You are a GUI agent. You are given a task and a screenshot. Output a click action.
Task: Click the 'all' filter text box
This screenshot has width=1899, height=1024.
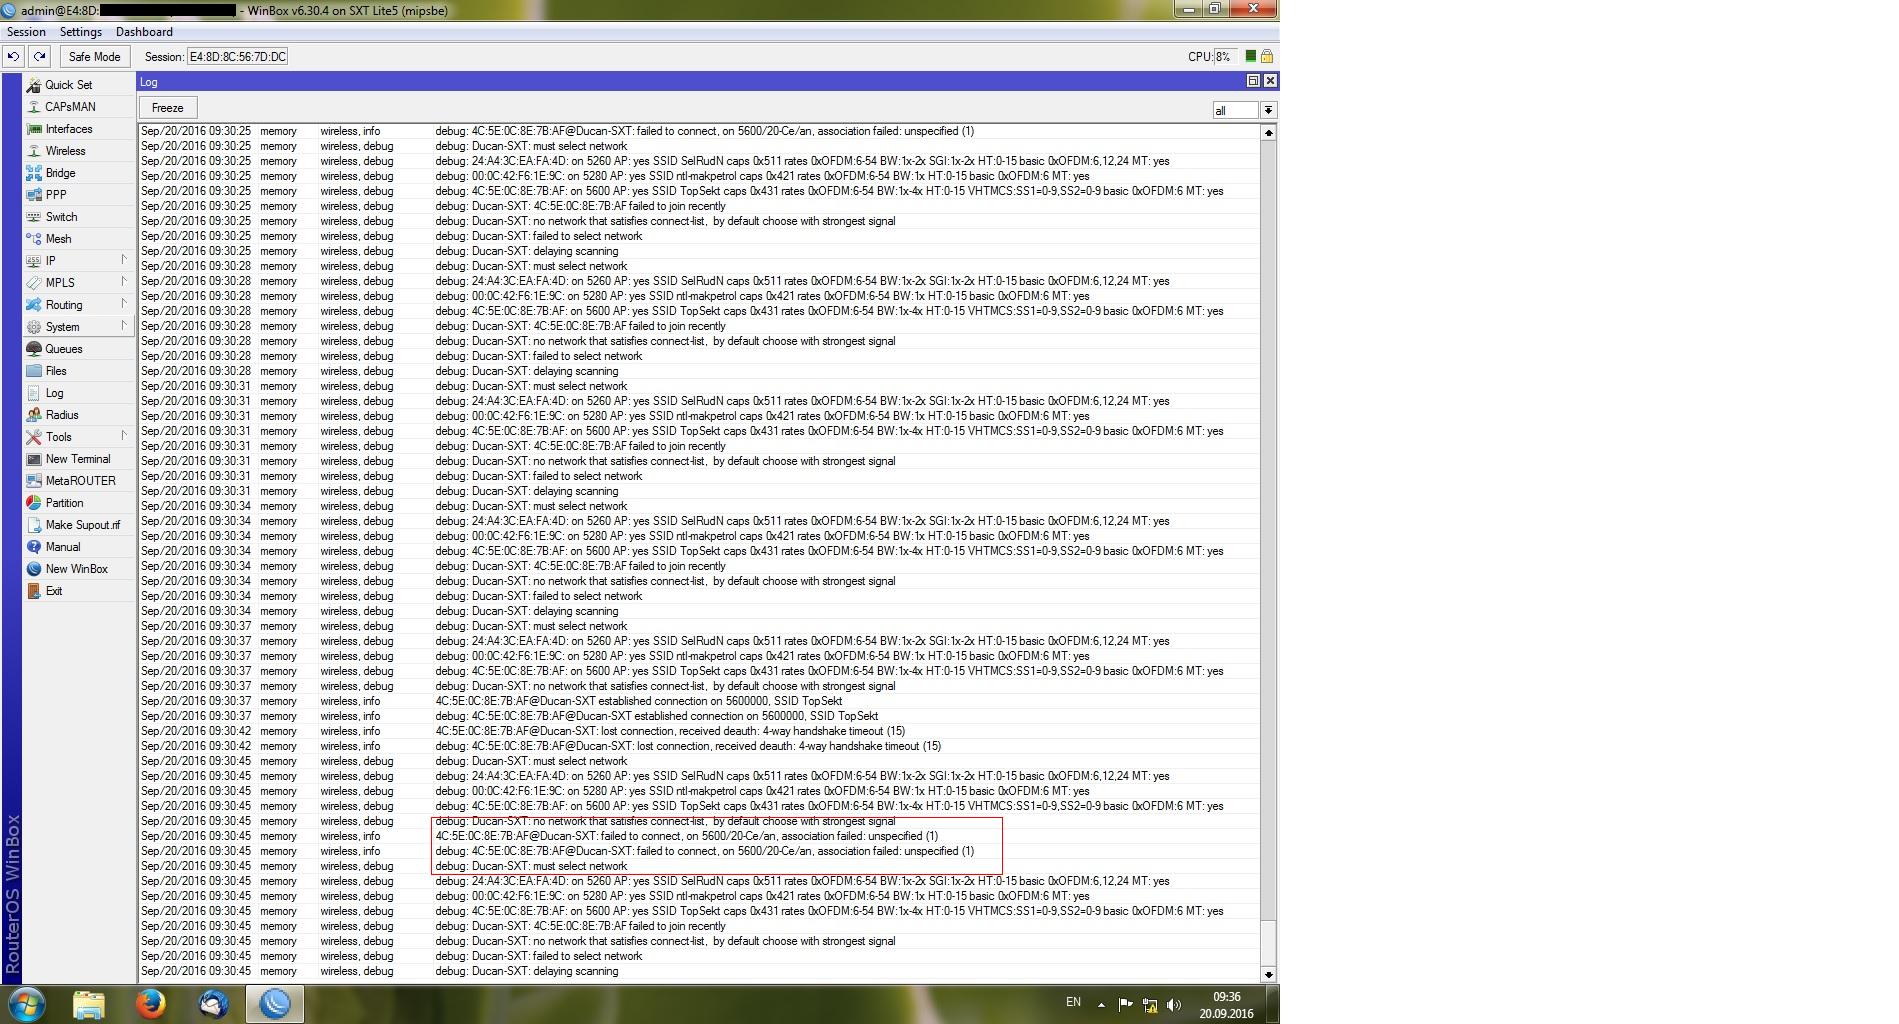(1235, 110)
